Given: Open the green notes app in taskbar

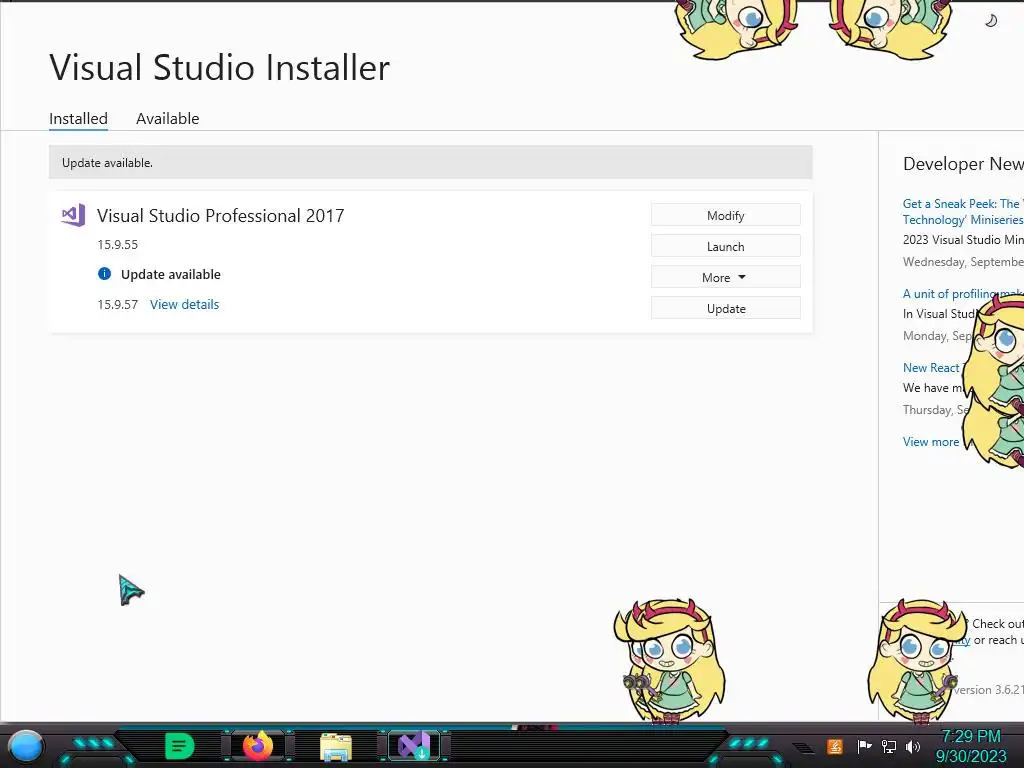Looking at the screenshot, I should (x=180, y=746).
